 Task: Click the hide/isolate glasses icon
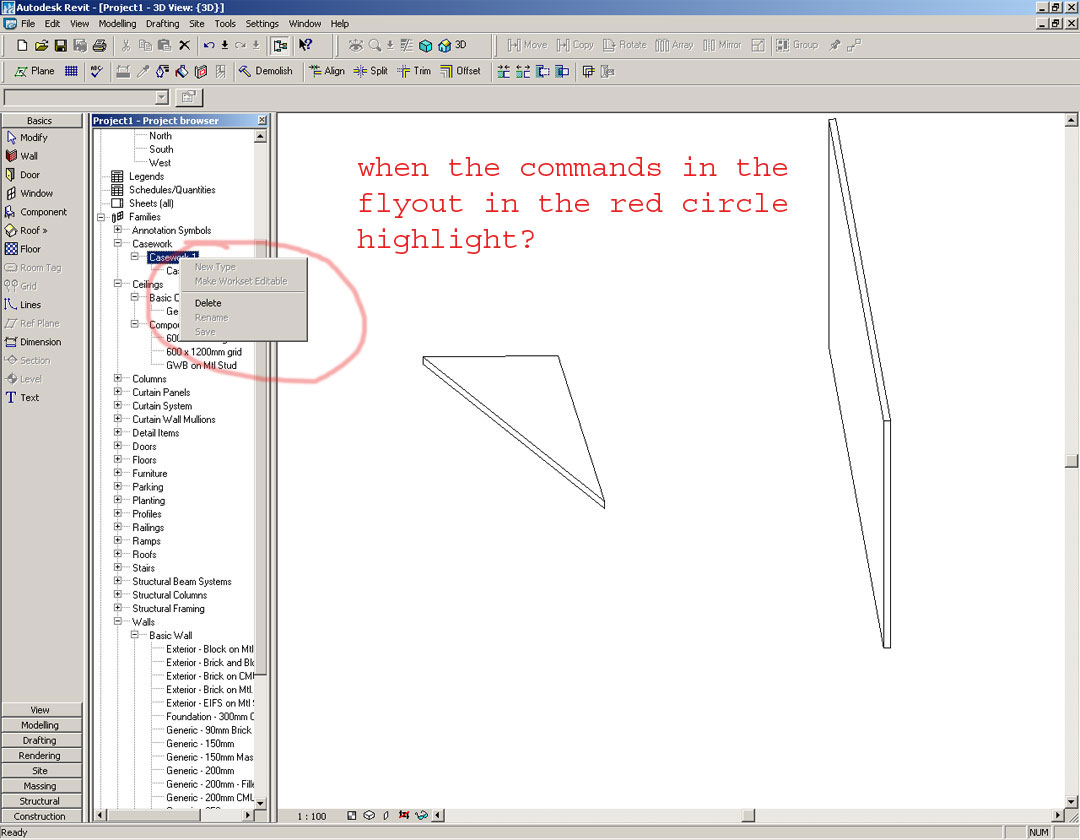(421, 816)
